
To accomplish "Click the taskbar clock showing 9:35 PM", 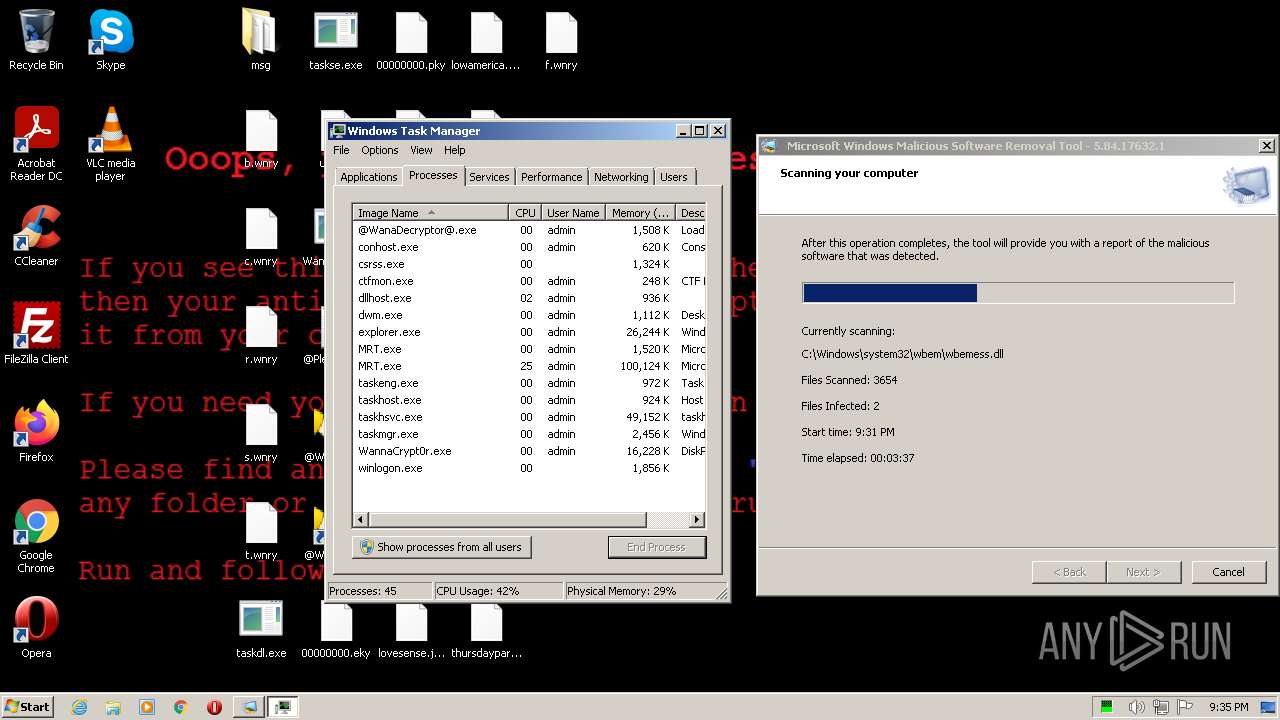I will 1228,707.
